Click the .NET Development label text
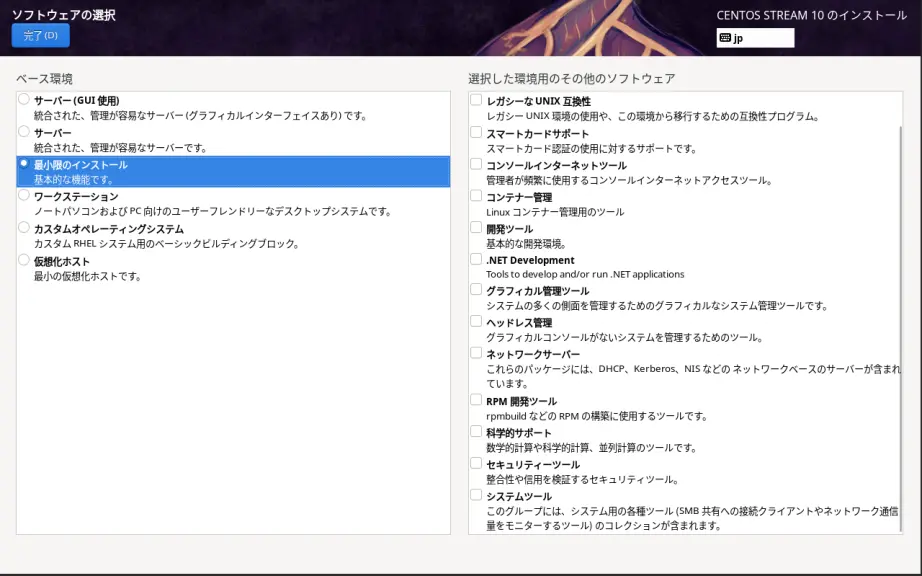922x576 pixels. click(x=530, y=260)
